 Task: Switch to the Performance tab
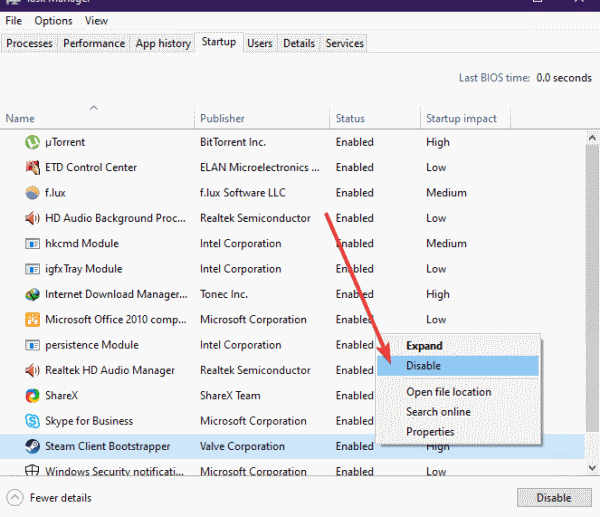point(94,43)
